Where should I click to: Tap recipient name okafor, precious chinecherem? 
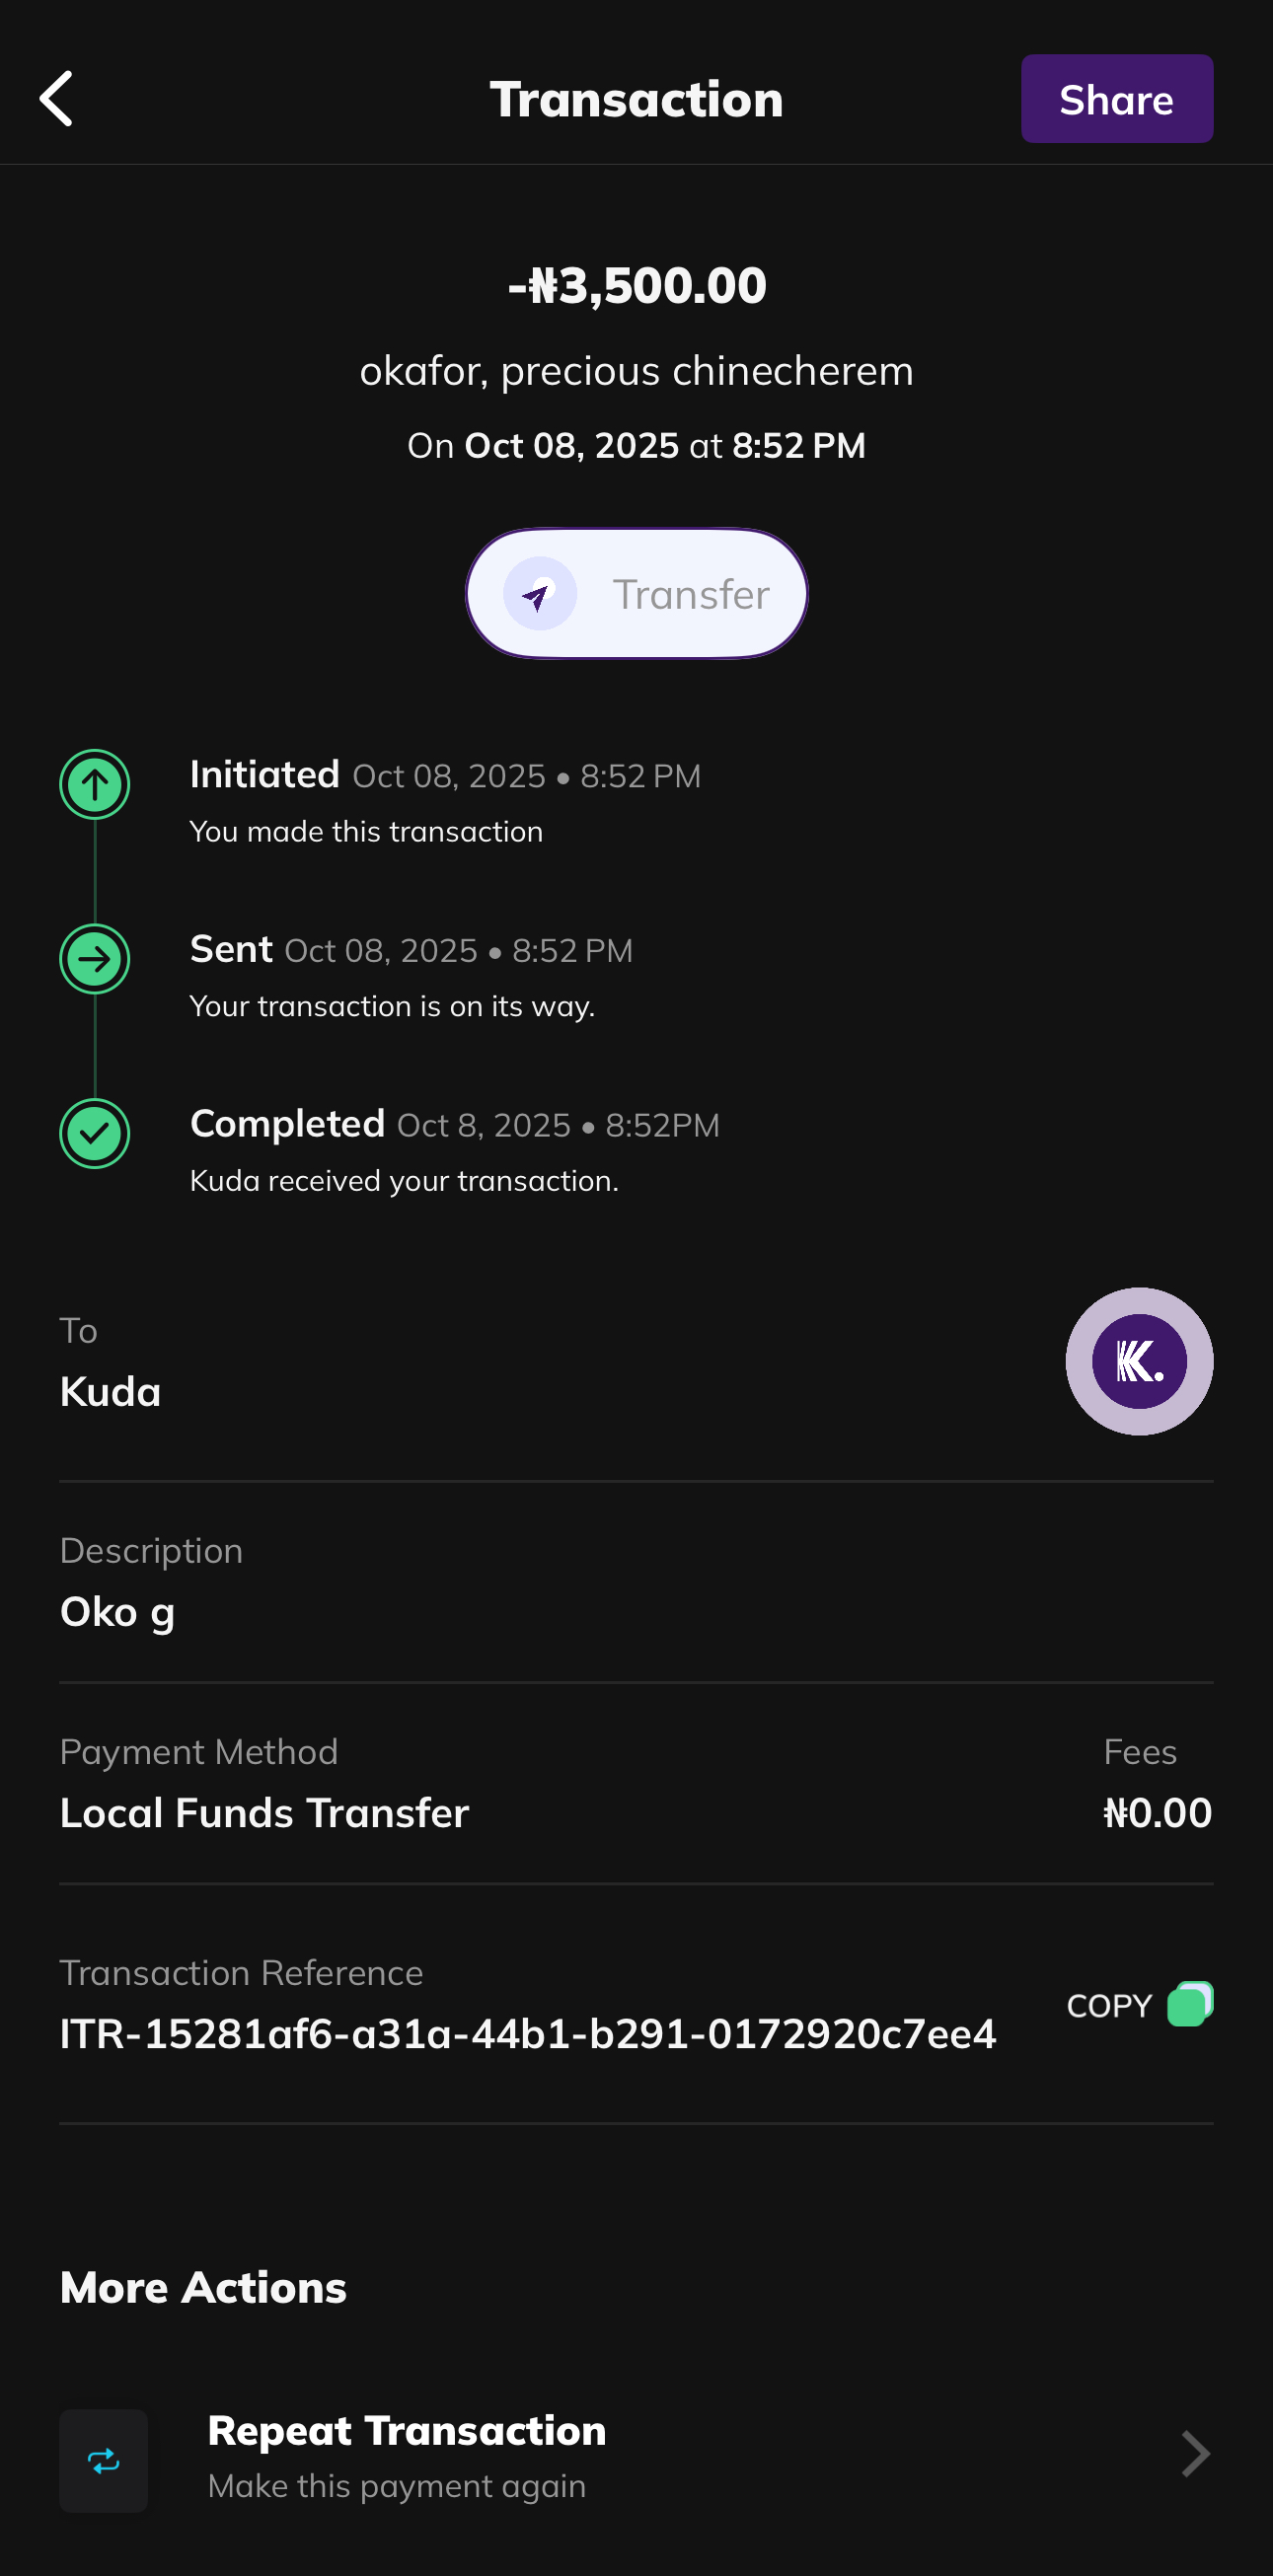637,372
